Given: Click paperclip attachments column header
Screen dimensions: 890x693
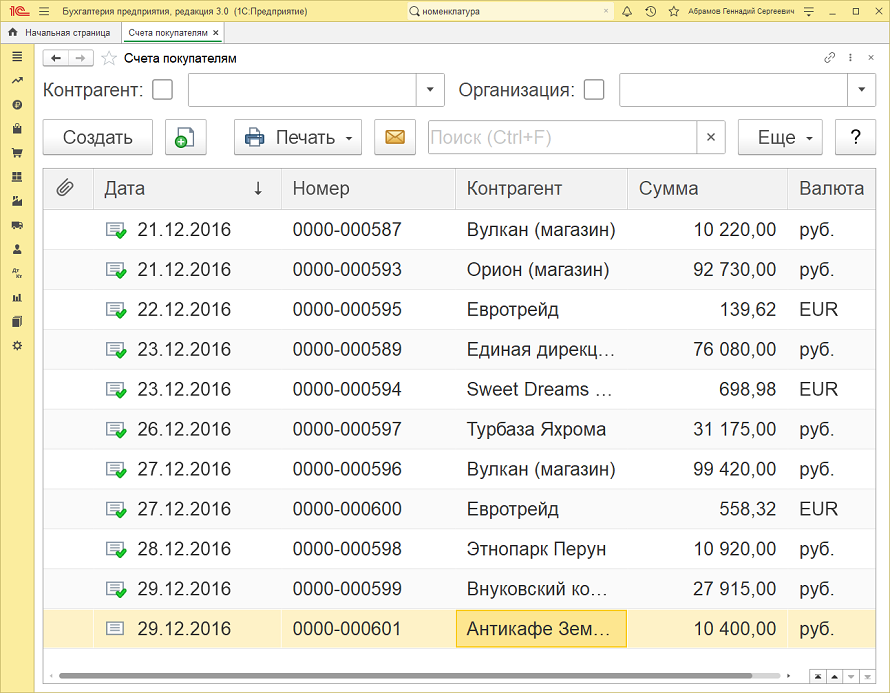Looking at the screenshot, I should (65, 188).
